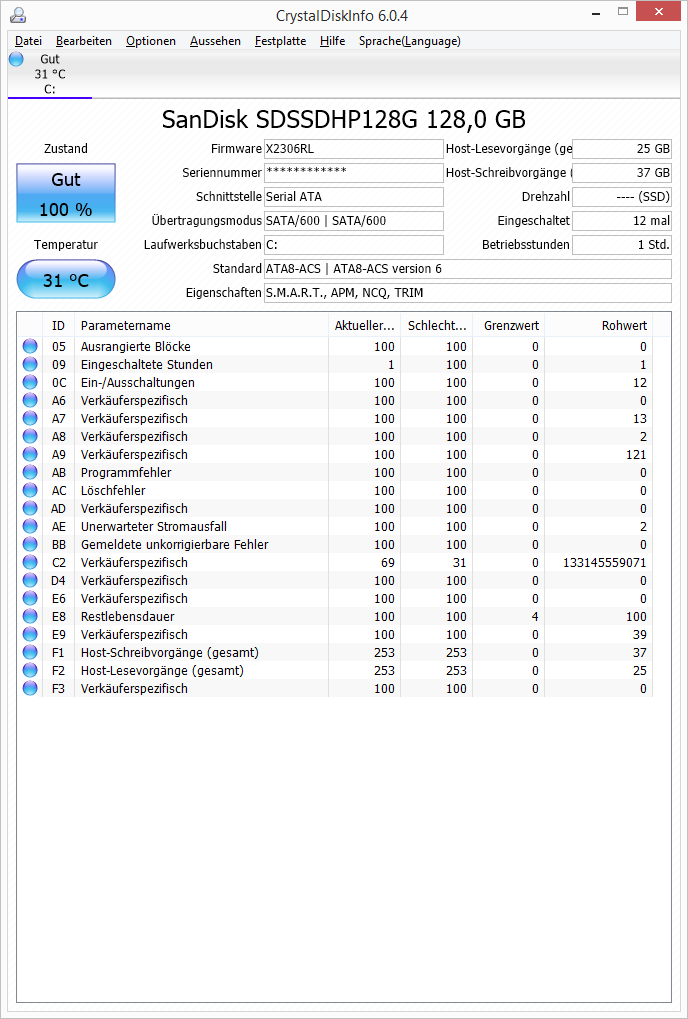Image resolution: width=688 pixels, height=1019 pixels.
Task: Click current value 69 in row C2
Action: [x=388, y=563]
